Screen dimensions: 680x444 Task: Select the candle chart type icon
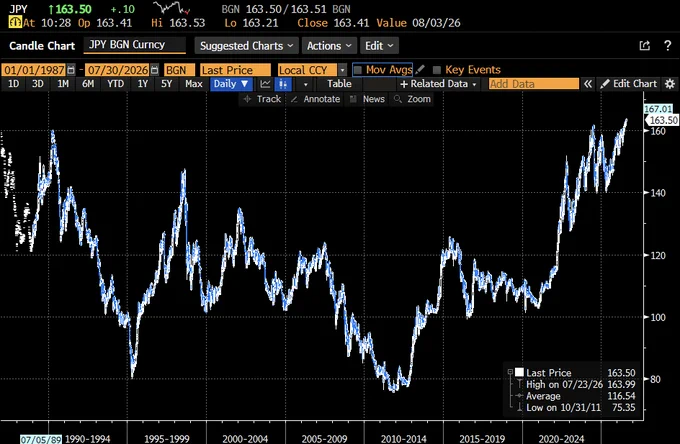[x=283, y=84]
